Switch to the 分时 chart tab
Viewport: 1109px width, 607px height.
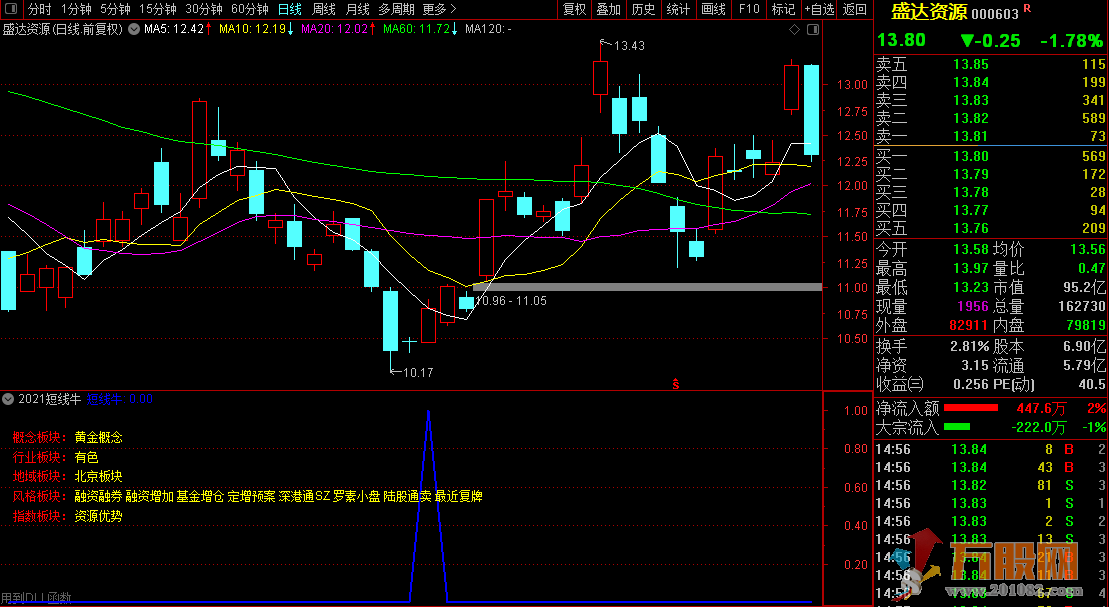[x=40, y=9]
